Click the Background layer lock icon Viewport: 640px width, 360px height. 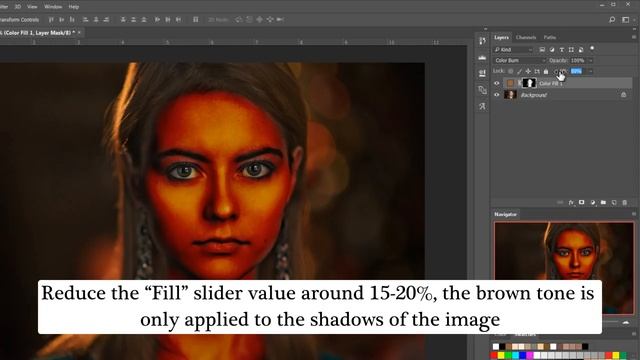623,95
